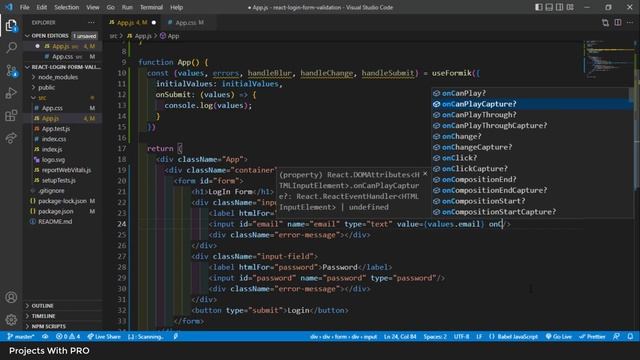Click the Explorer more actions ellipsis
Viewport: 640px width, 360px height.
pyautogui.click(x=91, y=22)
